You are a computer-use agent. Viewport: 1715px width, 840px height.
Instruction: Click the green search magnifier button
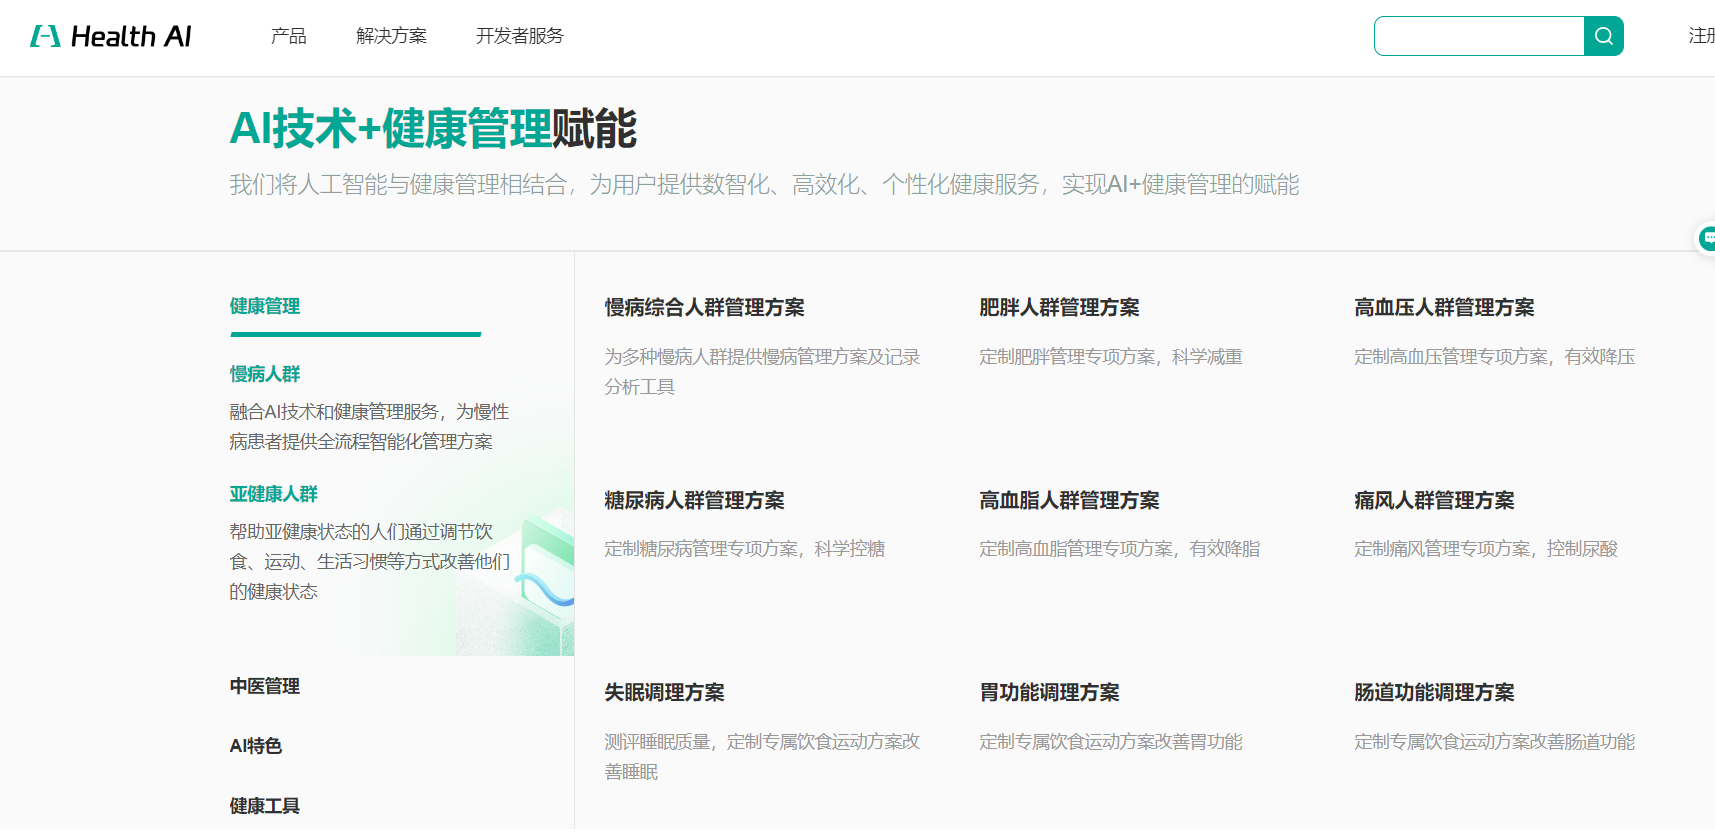click(1604, 36)
